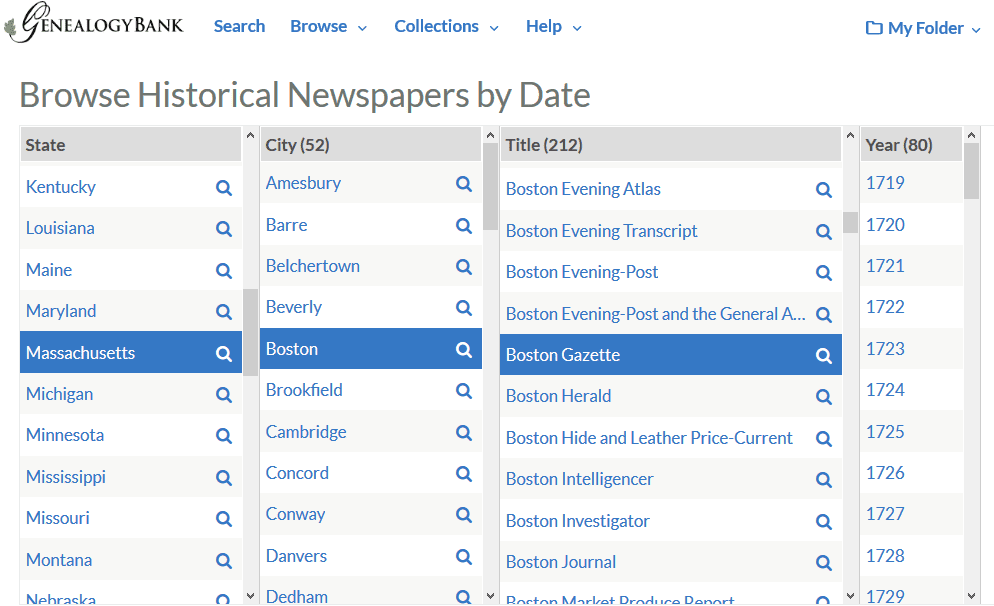The width and height of the screenshot is (994, 606).
Task: Click the magnifier icon for Louisiana
Action: [223, 229]
